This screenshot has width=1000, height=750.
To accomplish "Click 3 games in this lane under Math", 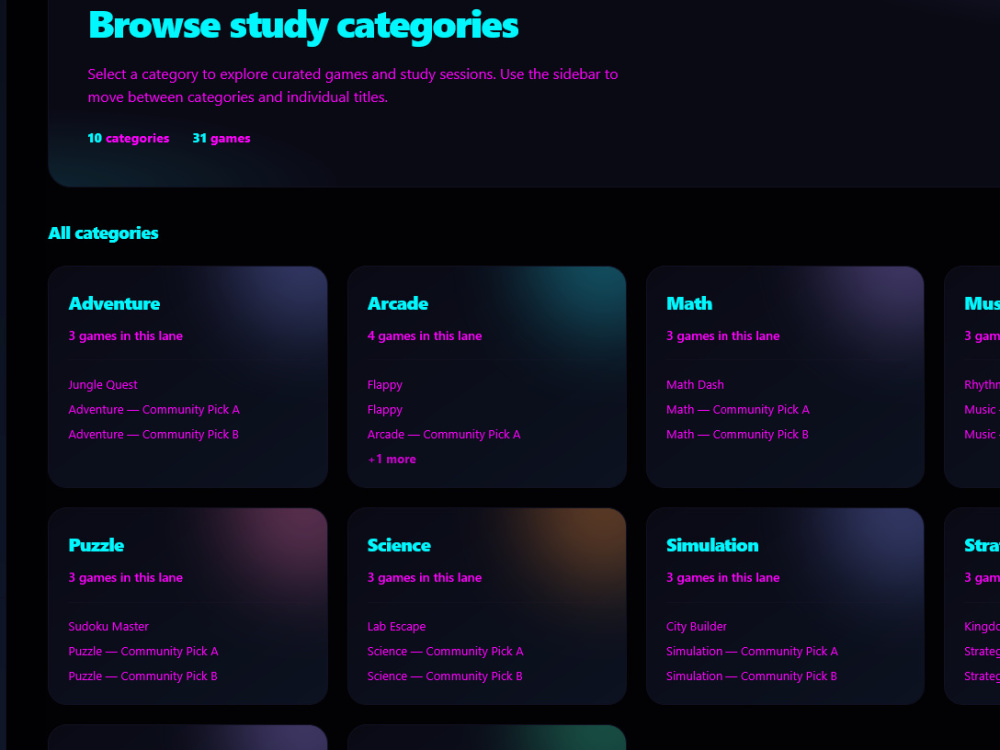I will tap(723, 336).
